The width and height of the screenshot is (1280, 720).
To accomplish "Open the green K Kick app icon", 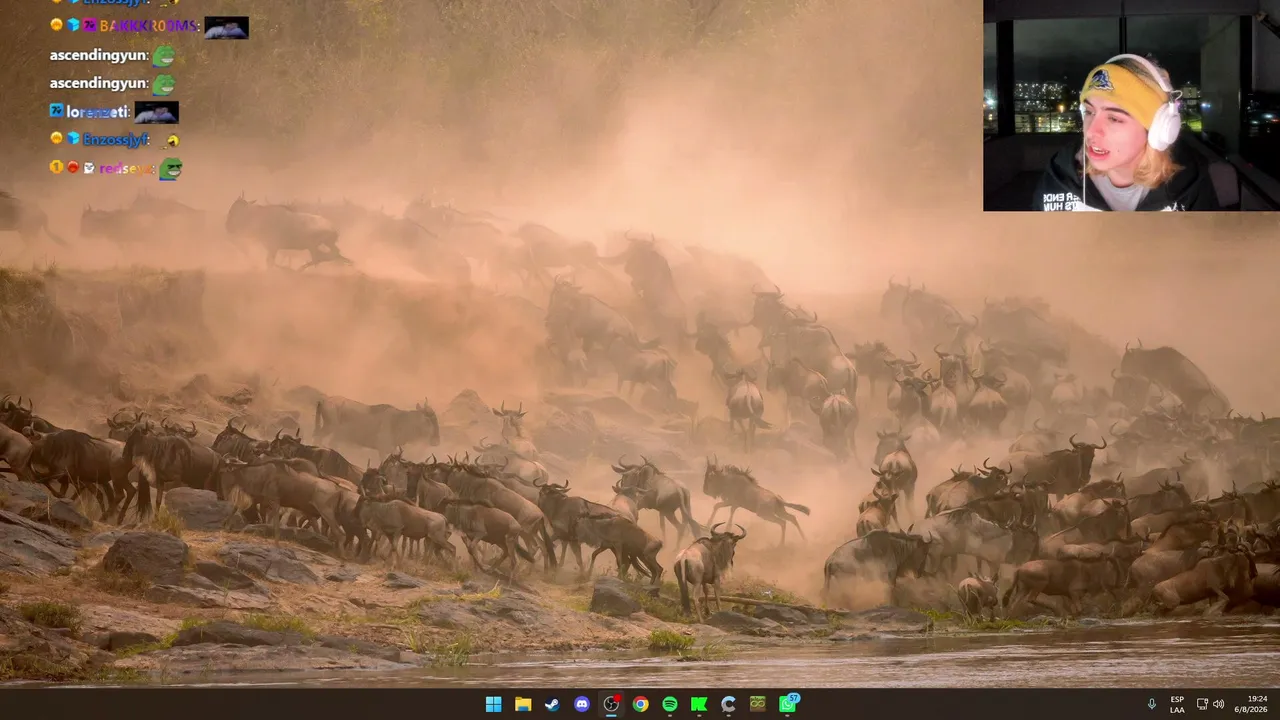I will tap(699, 704).
